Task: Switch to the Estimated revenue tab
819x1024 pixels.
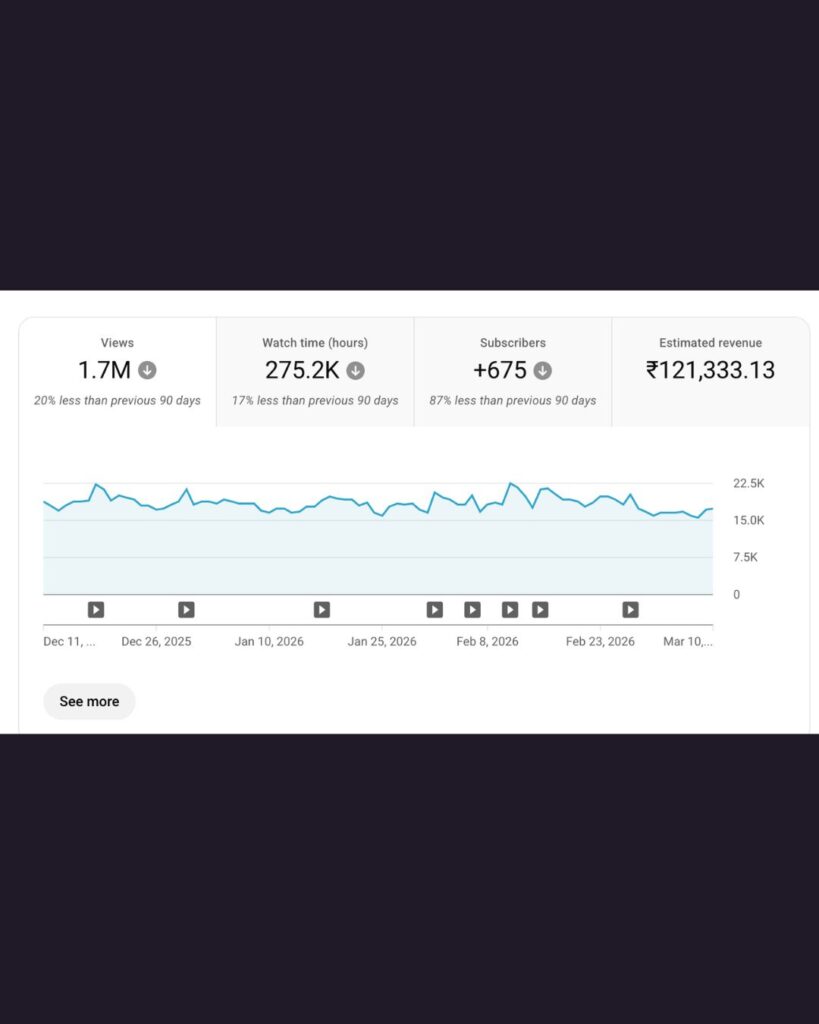Action: [710, 371]
